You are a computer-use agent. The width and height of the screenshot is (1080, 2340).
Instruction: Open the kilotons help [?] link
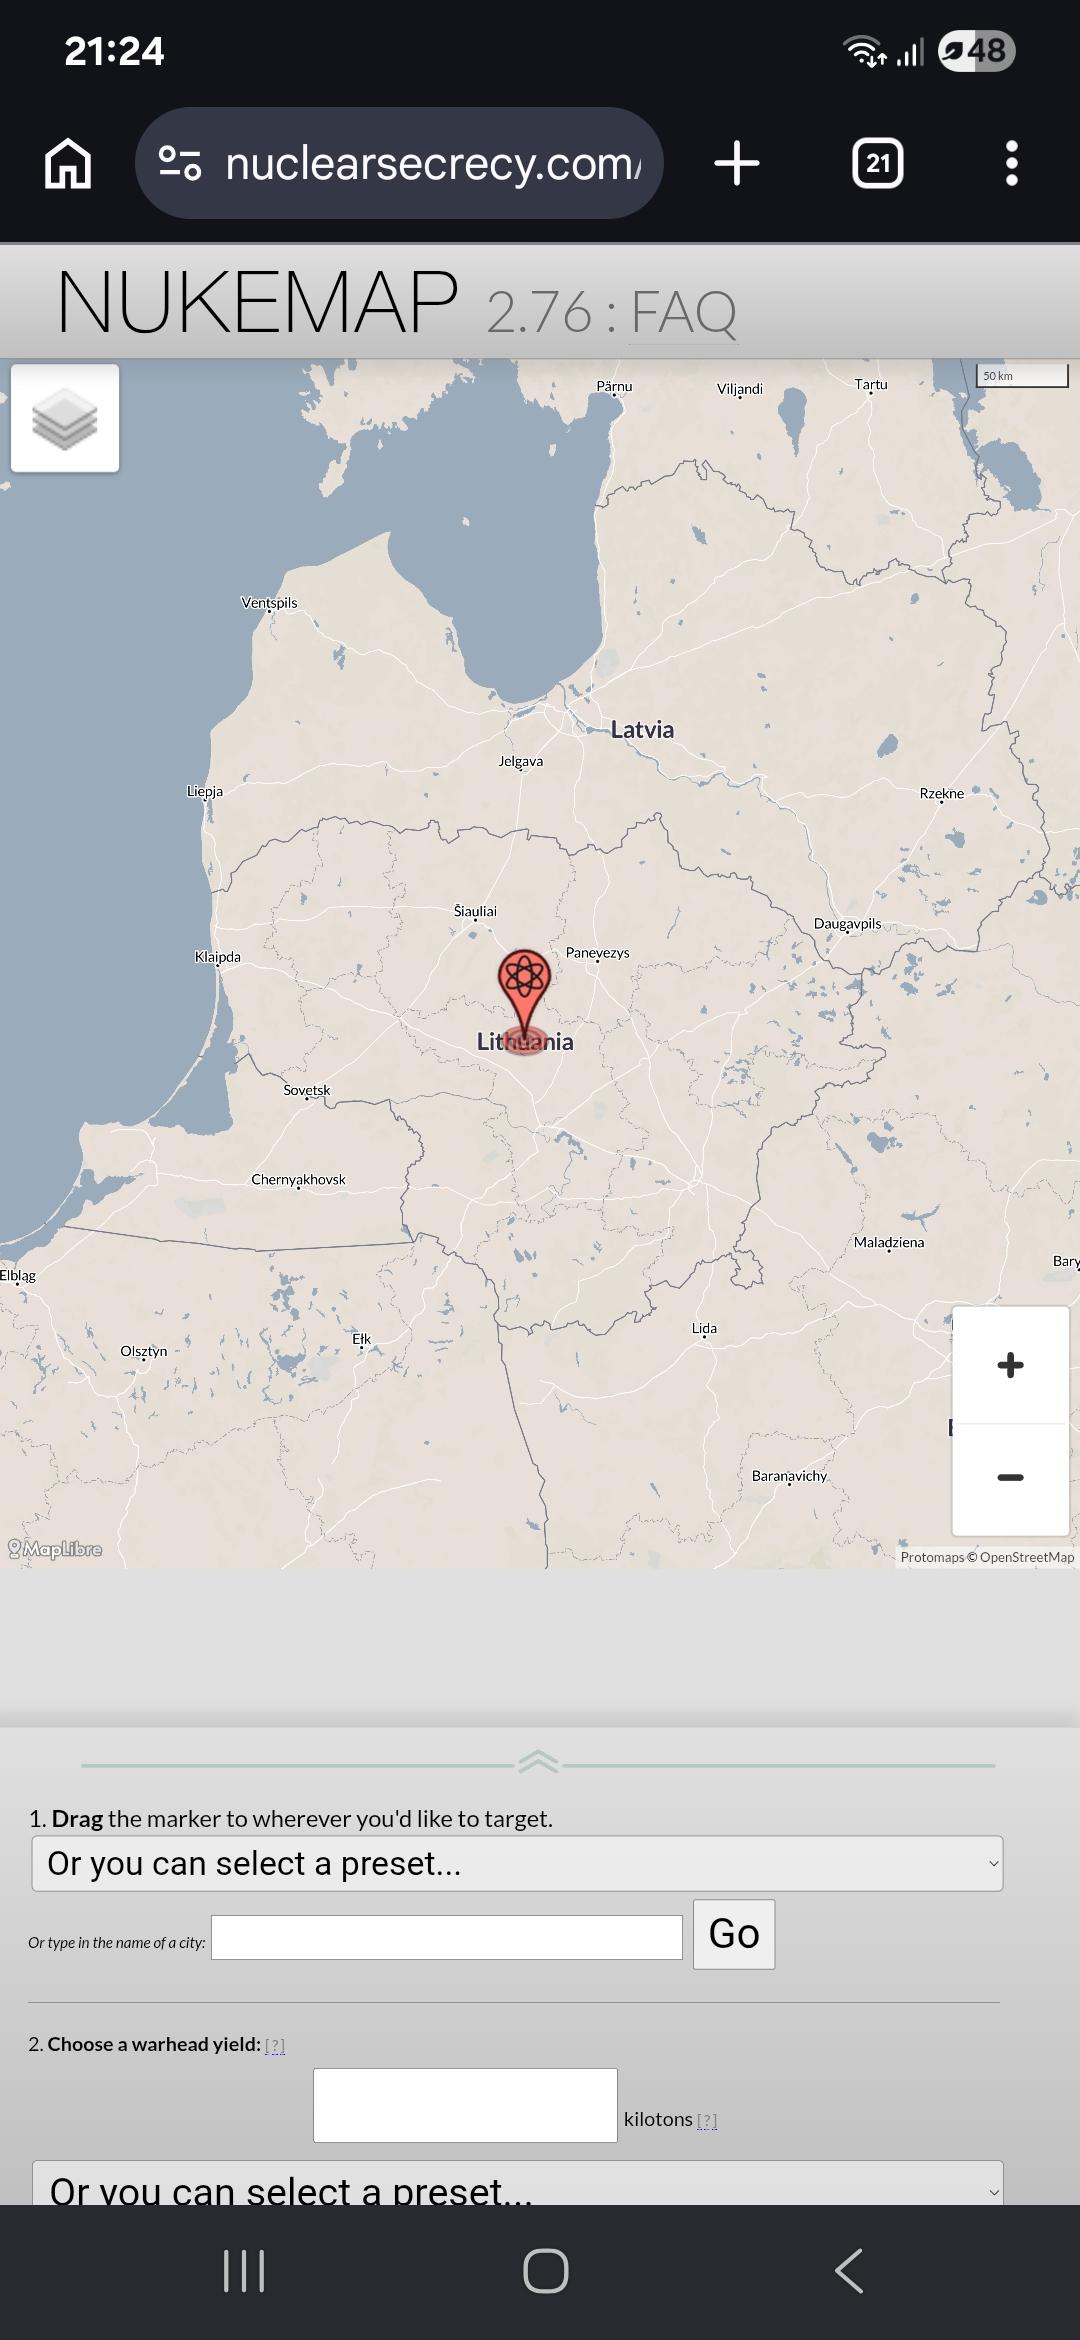707,2120
